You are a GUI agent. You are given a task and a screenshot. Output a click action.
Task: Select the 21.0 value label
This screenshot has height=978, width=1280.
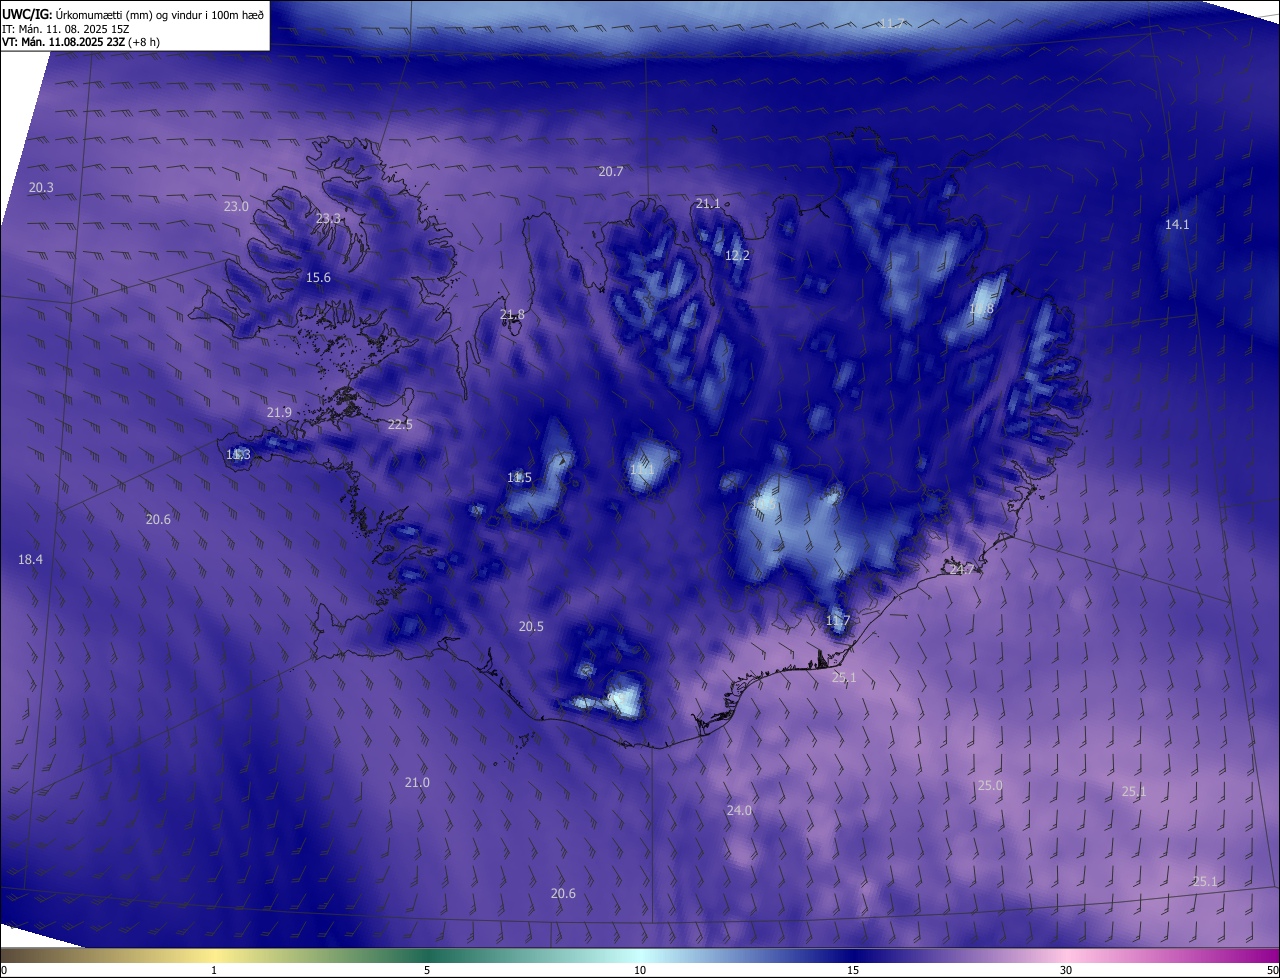(417, 783)
